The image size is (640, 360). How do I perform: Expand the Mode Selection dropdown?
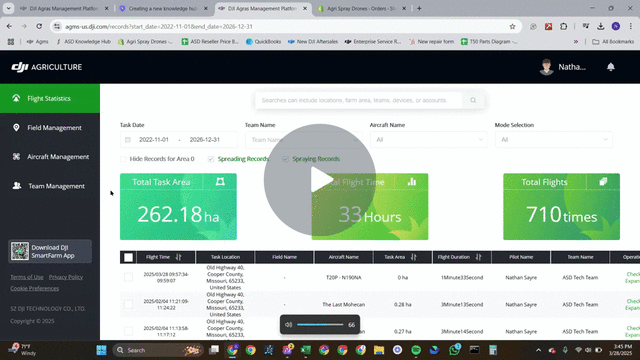click(x=553, y=140)
